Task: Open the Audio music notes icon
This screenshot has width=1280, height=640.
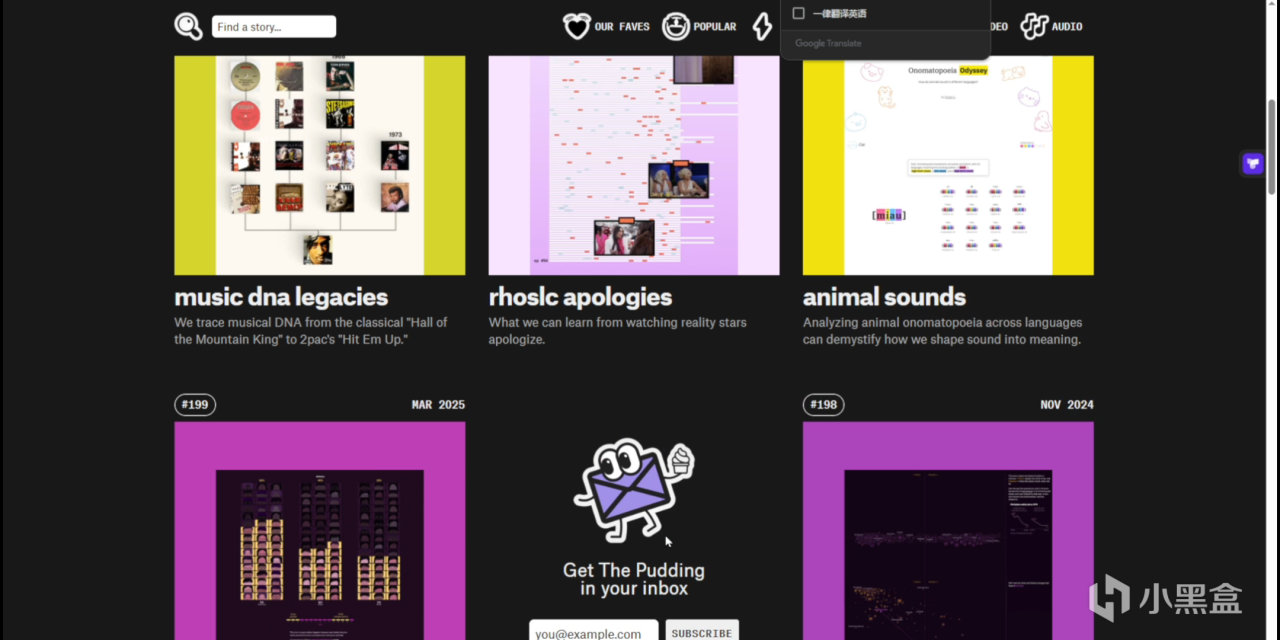Action: tap(1034, 26)
